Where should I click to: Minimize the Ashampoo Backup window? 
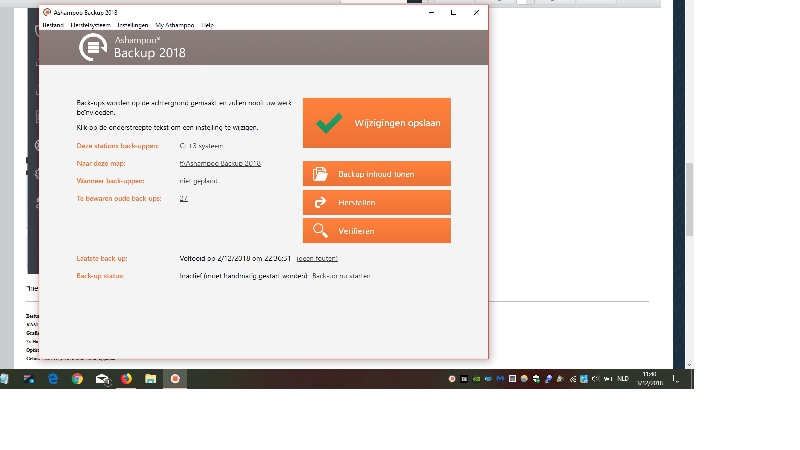click(x=432, y=12)
